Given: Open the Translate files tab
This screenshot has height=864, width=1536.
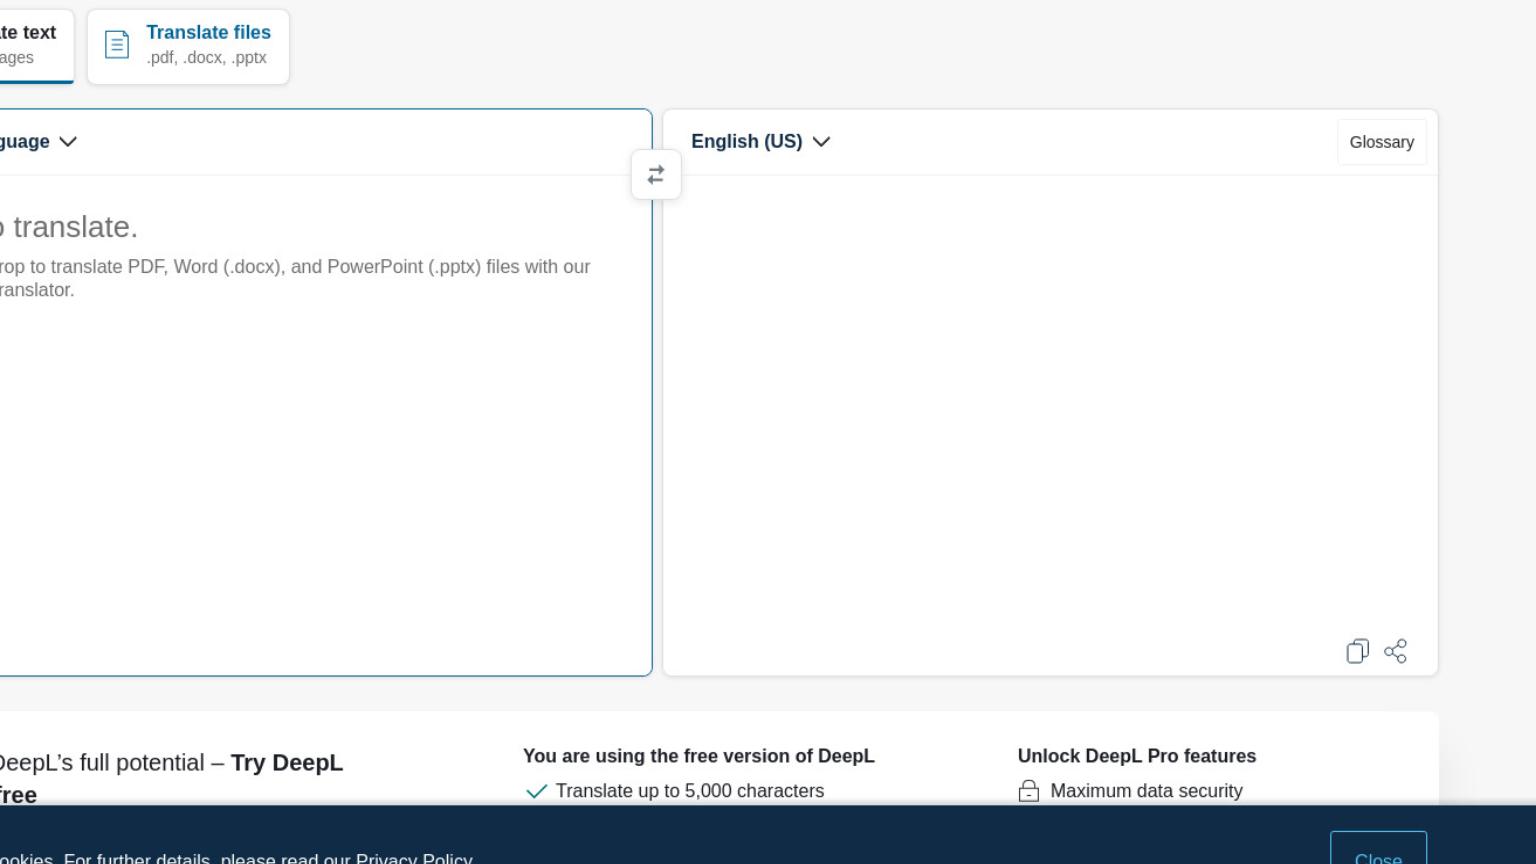Looking at the screenshot, I should coord(188,47).
